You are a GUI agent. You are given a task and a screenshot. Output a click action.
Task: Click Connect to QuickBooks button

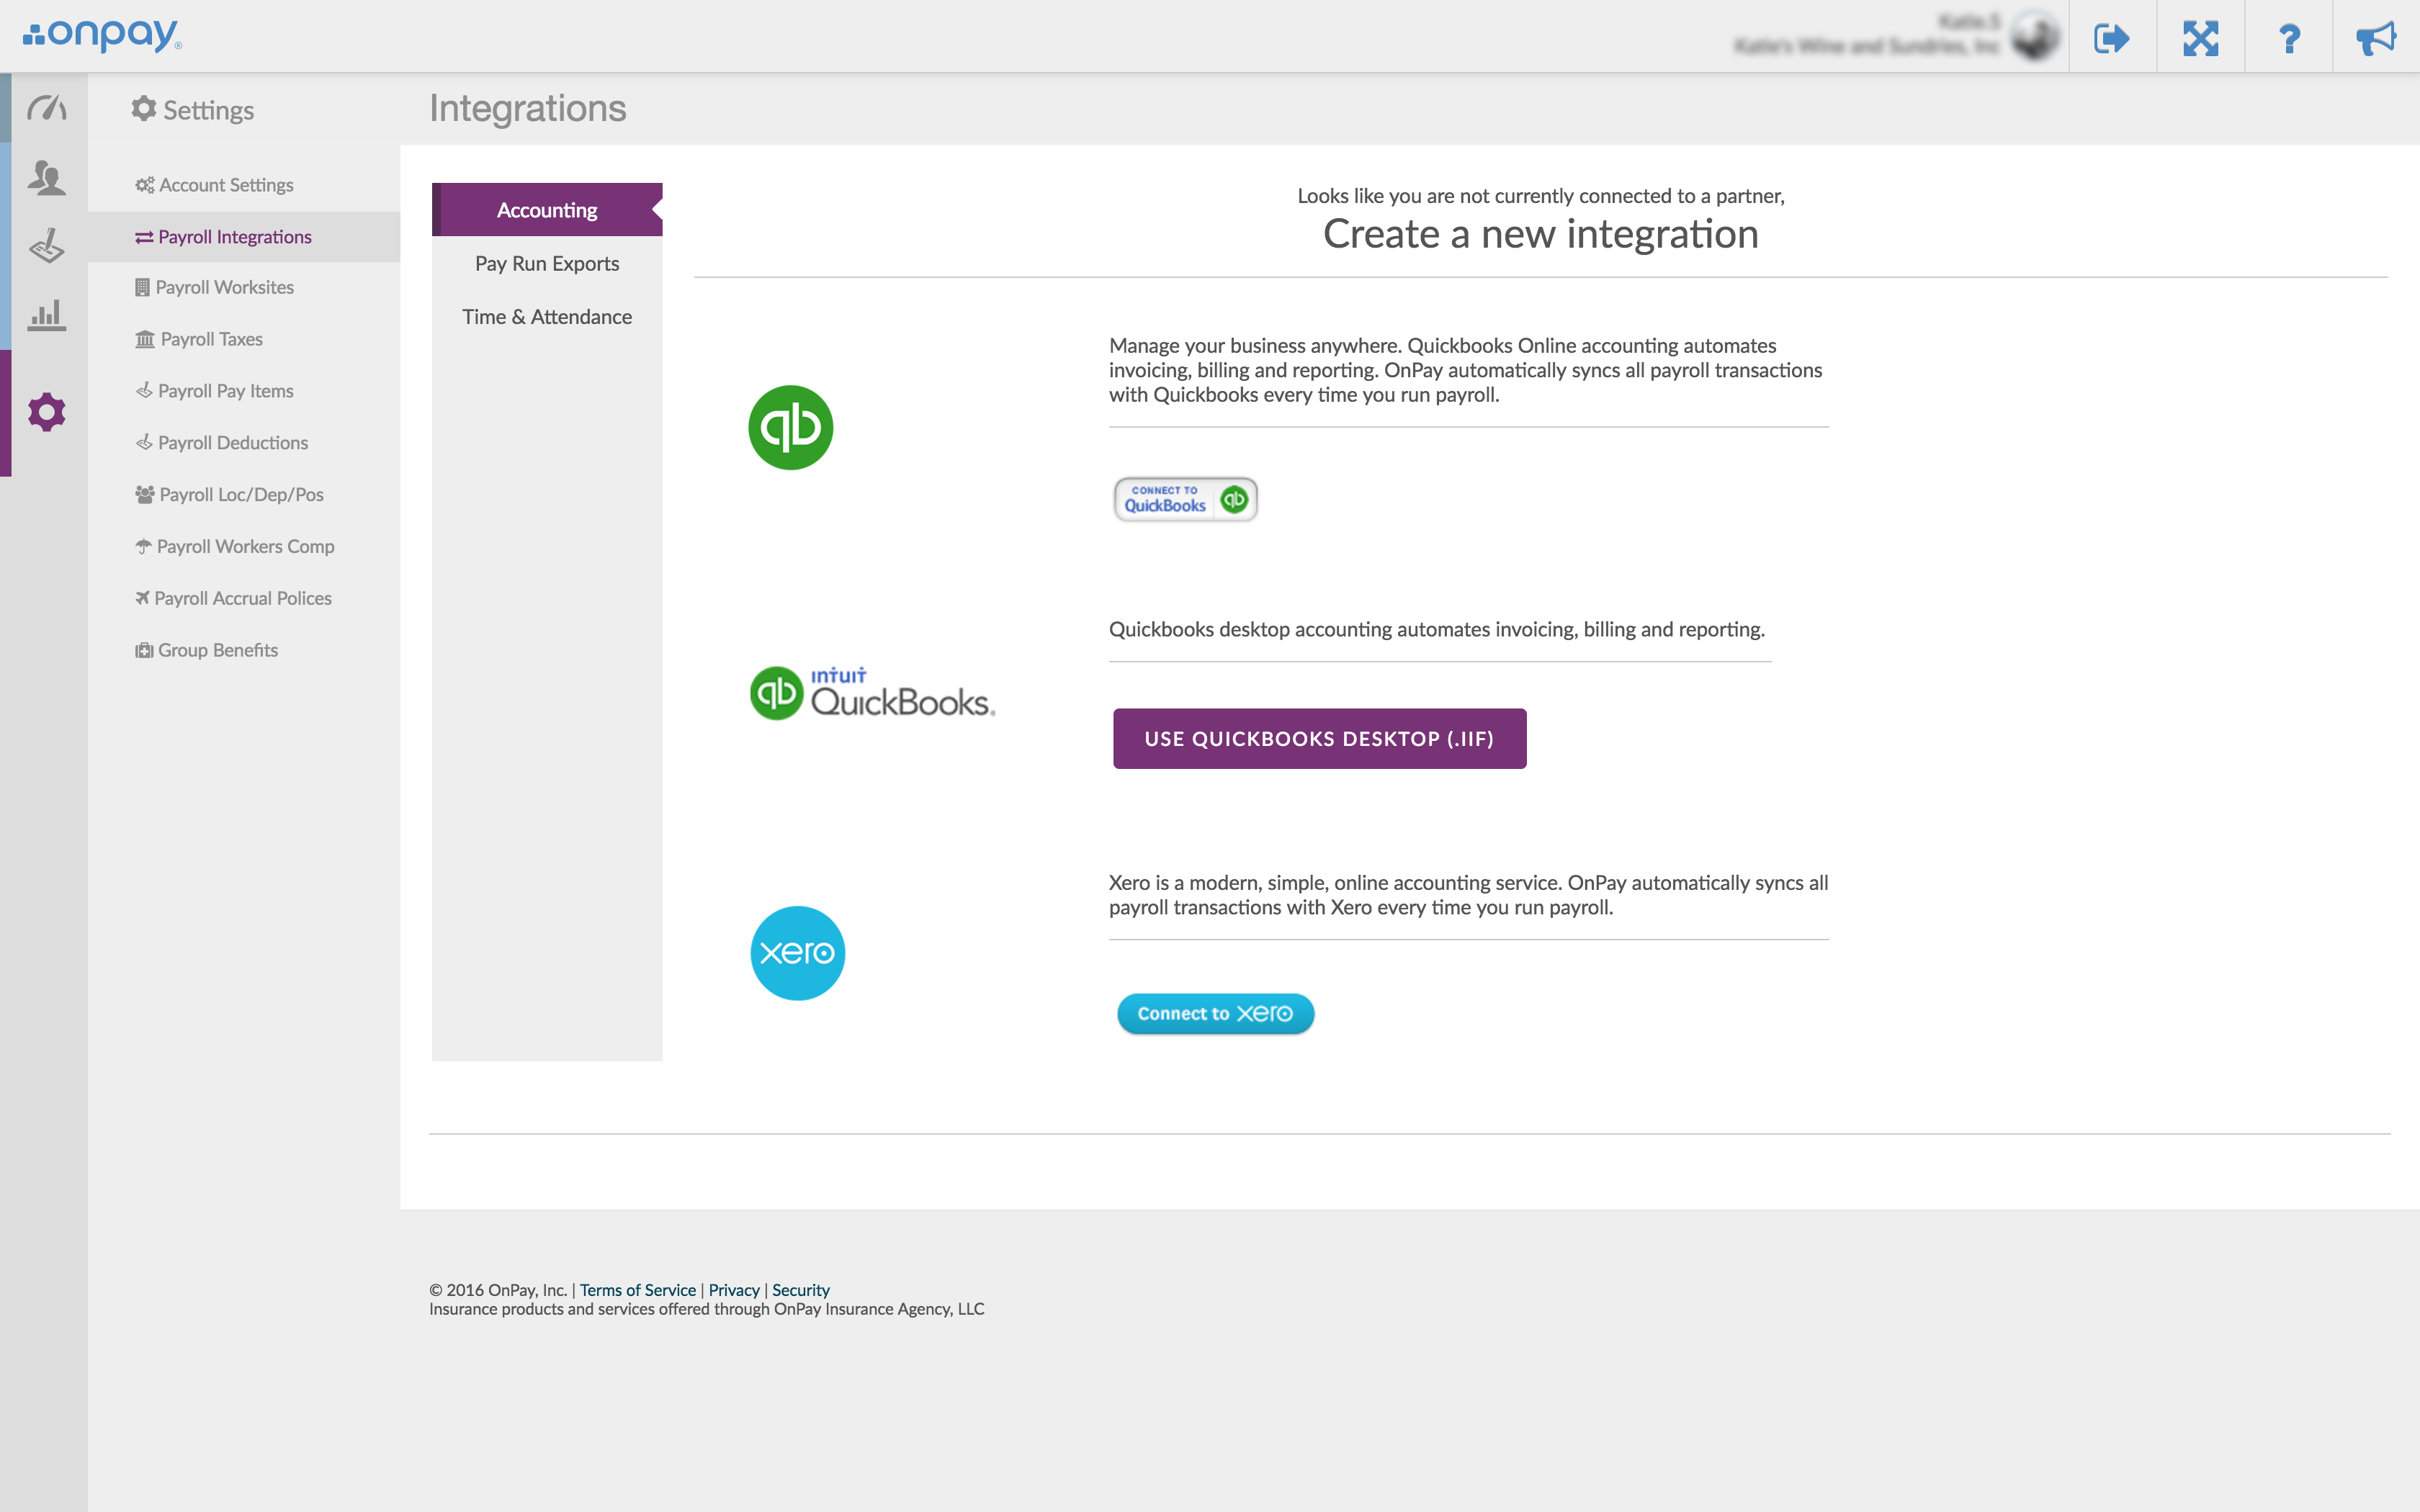coord(1185,499)
